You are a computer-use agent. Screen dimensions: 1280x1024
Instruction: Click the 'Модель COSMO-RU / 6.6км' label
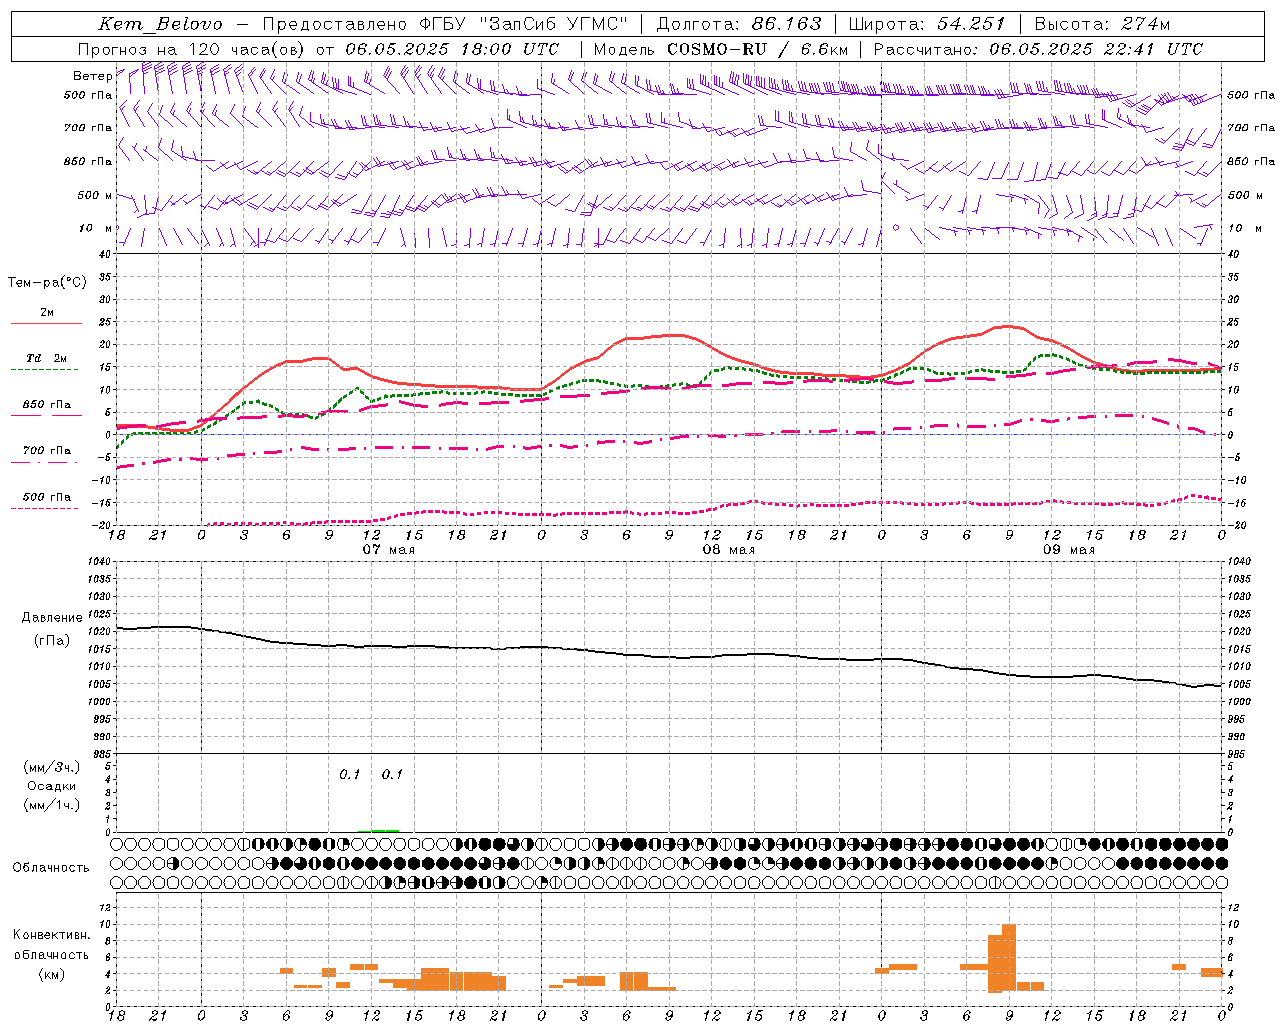(x=720, y=49)
